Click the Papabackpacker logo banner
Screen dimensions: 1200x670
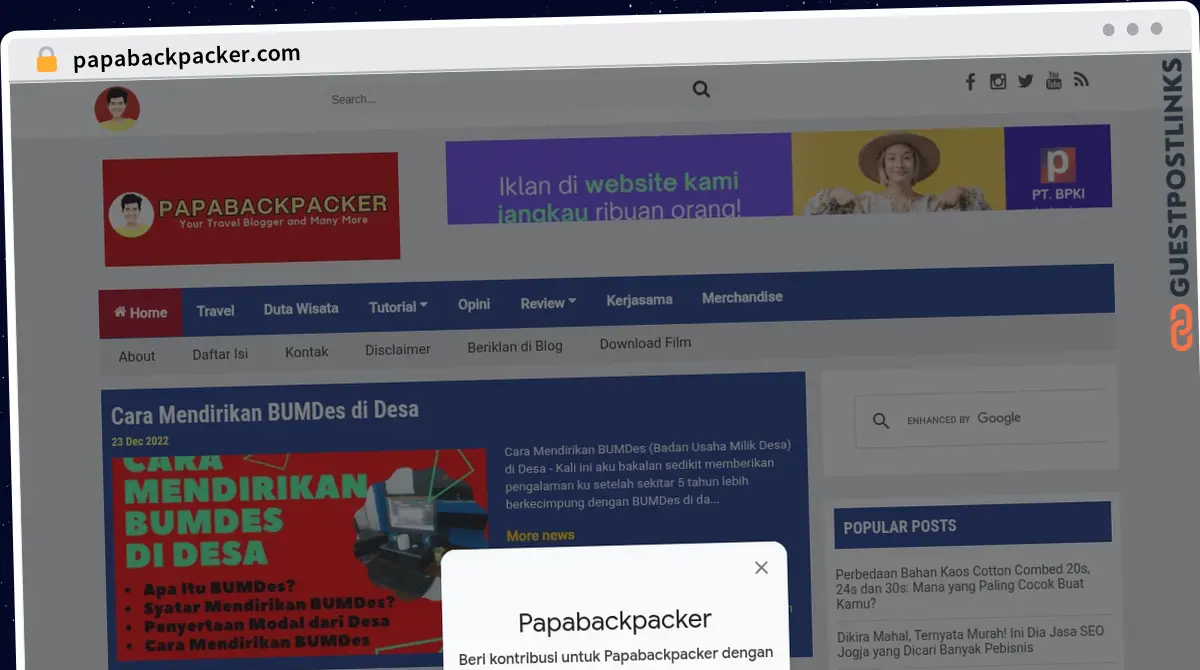pyautogui.click(x=251, y=209)
